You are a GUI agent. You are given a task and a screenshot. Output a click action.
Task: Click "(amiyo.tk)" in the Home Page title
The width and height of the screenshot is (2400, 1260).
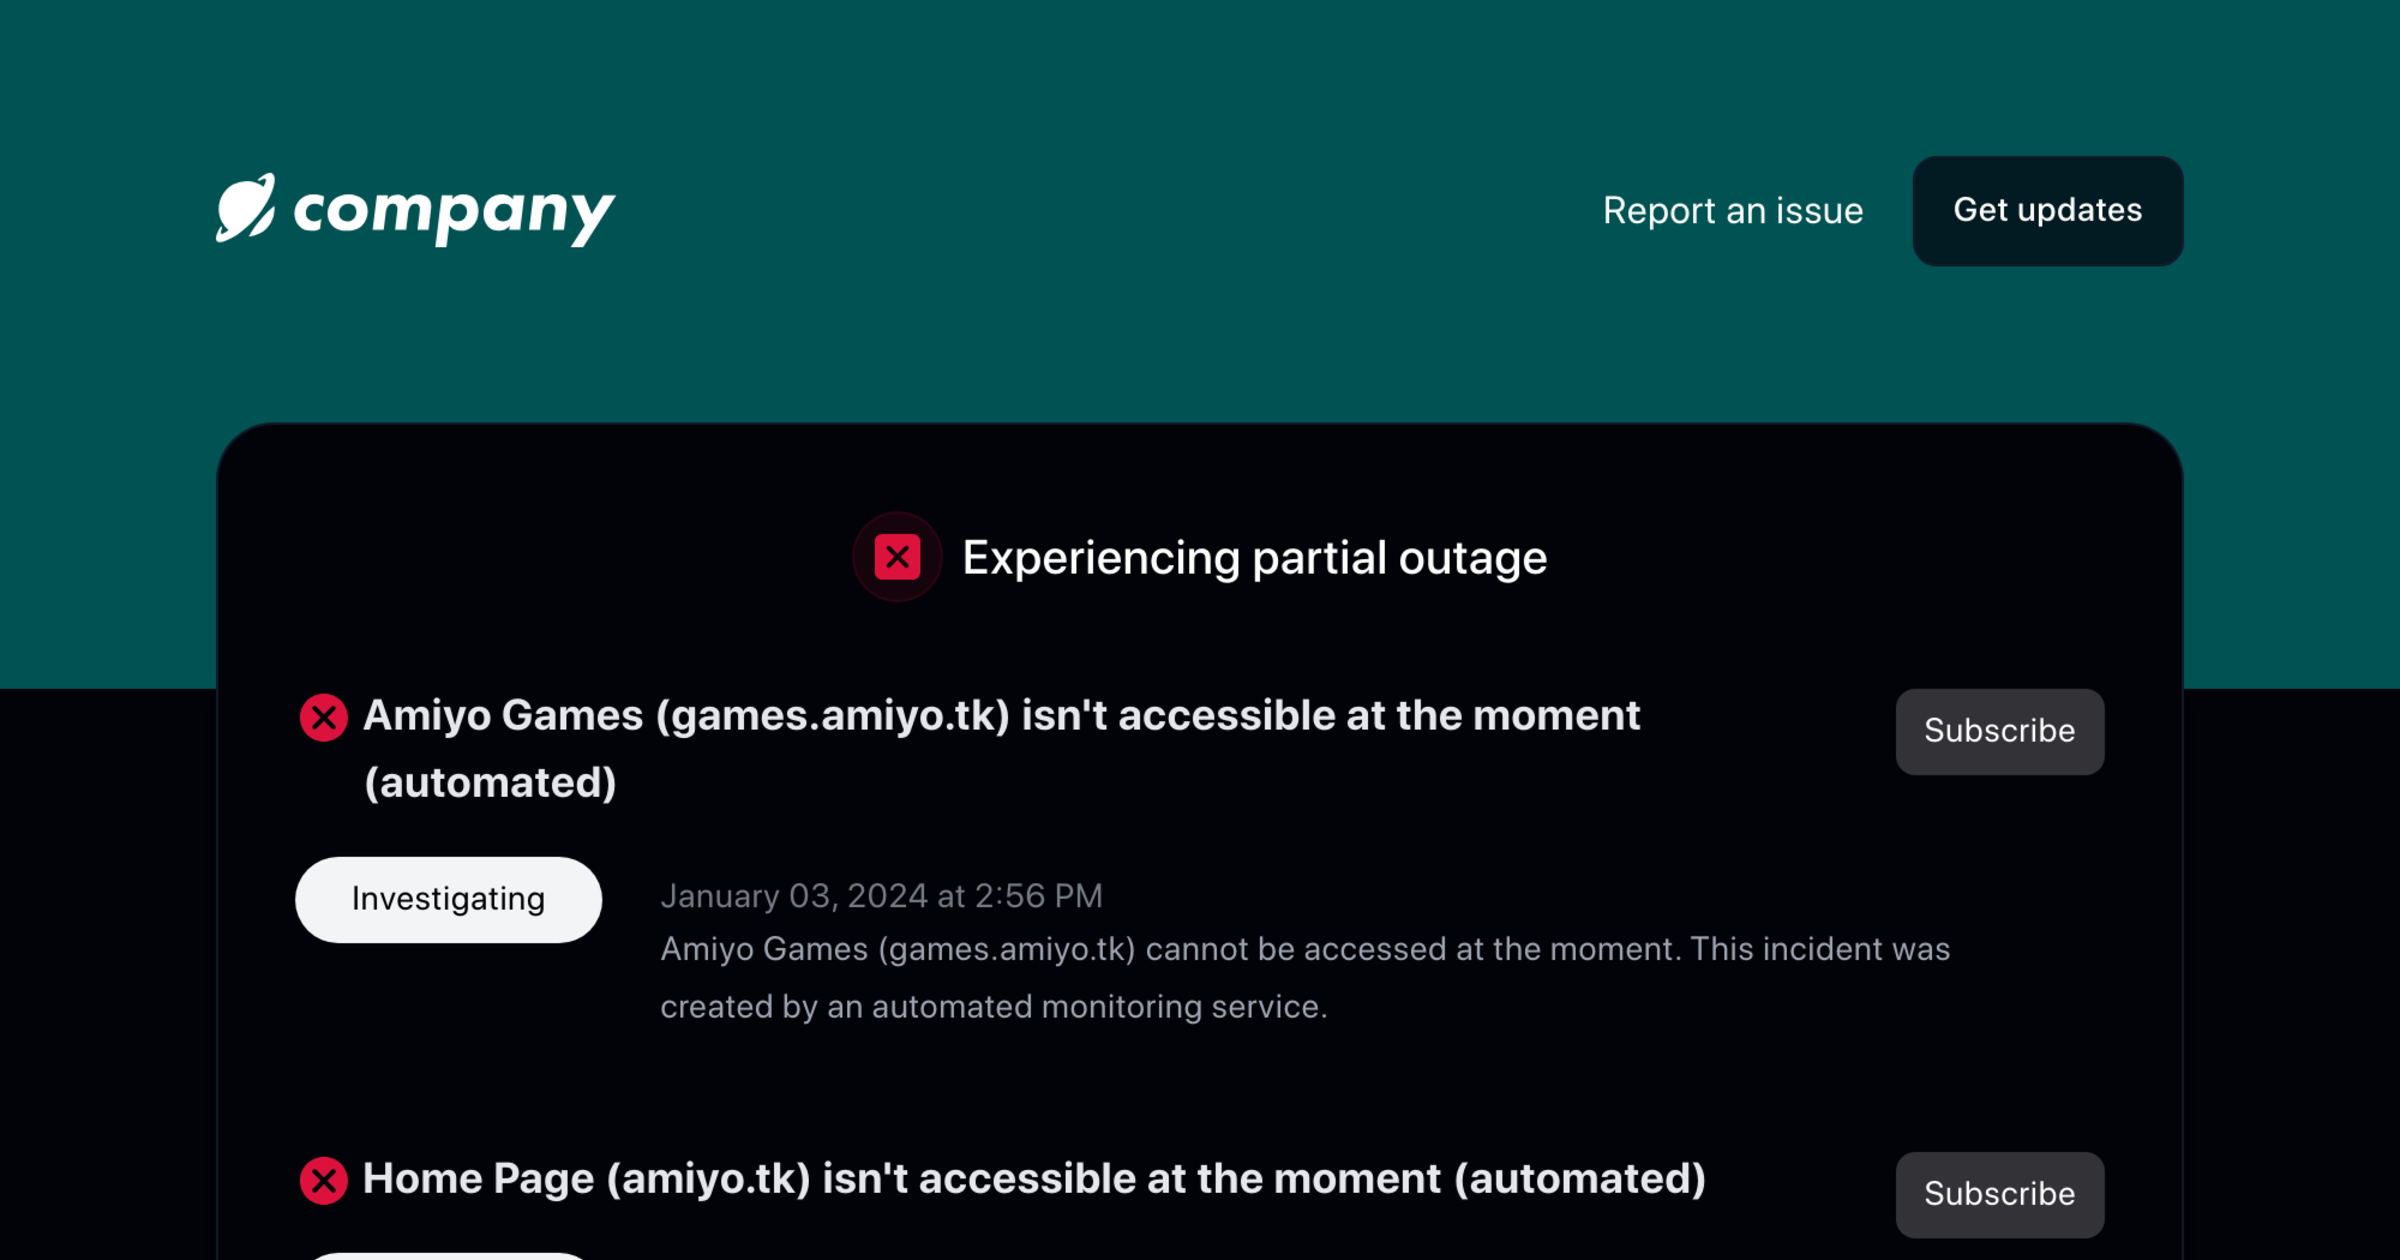tap(708, 1179)
